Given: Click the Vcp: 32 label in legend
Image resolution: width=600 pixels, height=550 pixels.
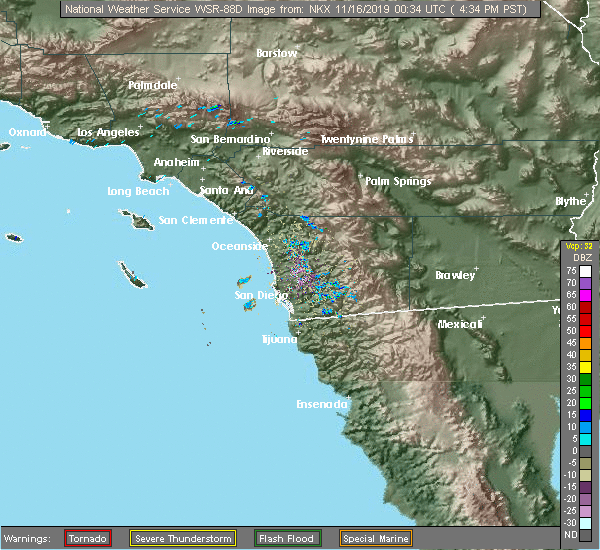Looking at the screenshot, I should coord(579,246).
